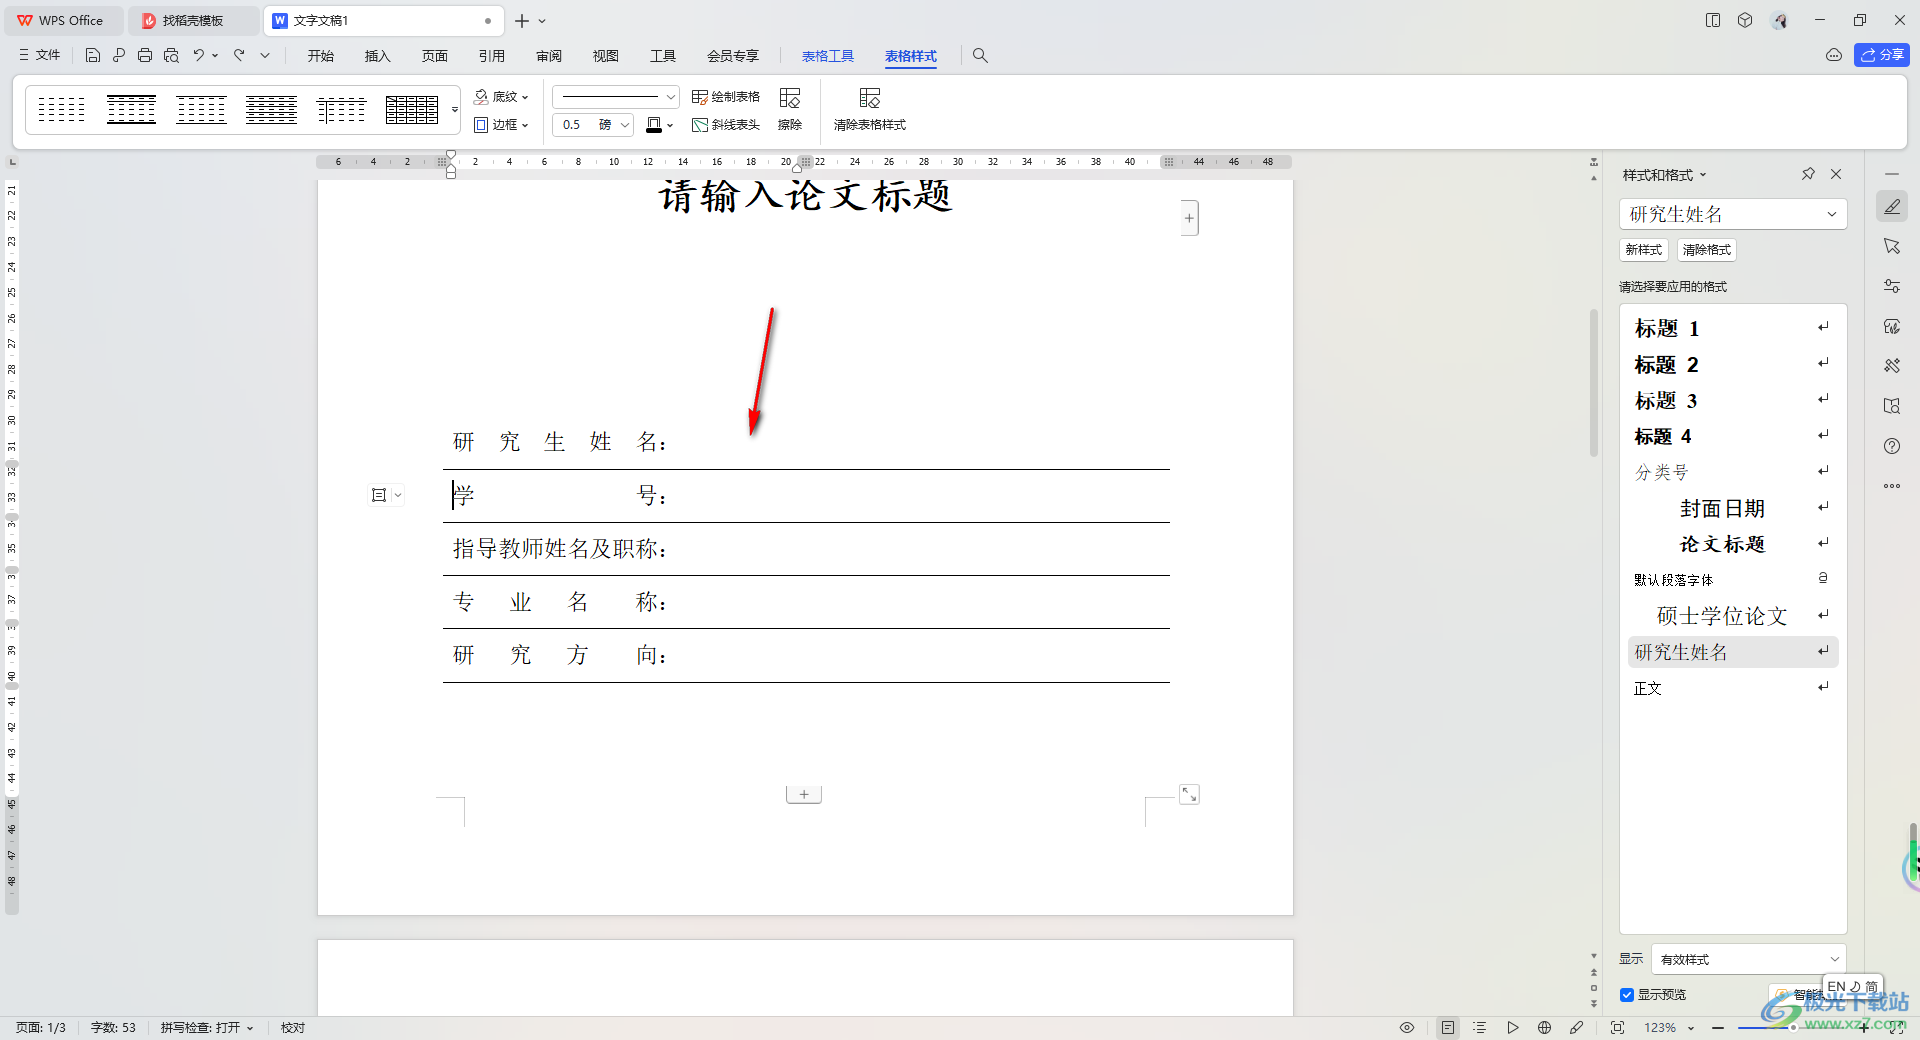The width and height of the screenshot is (1920, 1040).
Task: Switch to web layout globe view
Action: tap(1545, 1028)
